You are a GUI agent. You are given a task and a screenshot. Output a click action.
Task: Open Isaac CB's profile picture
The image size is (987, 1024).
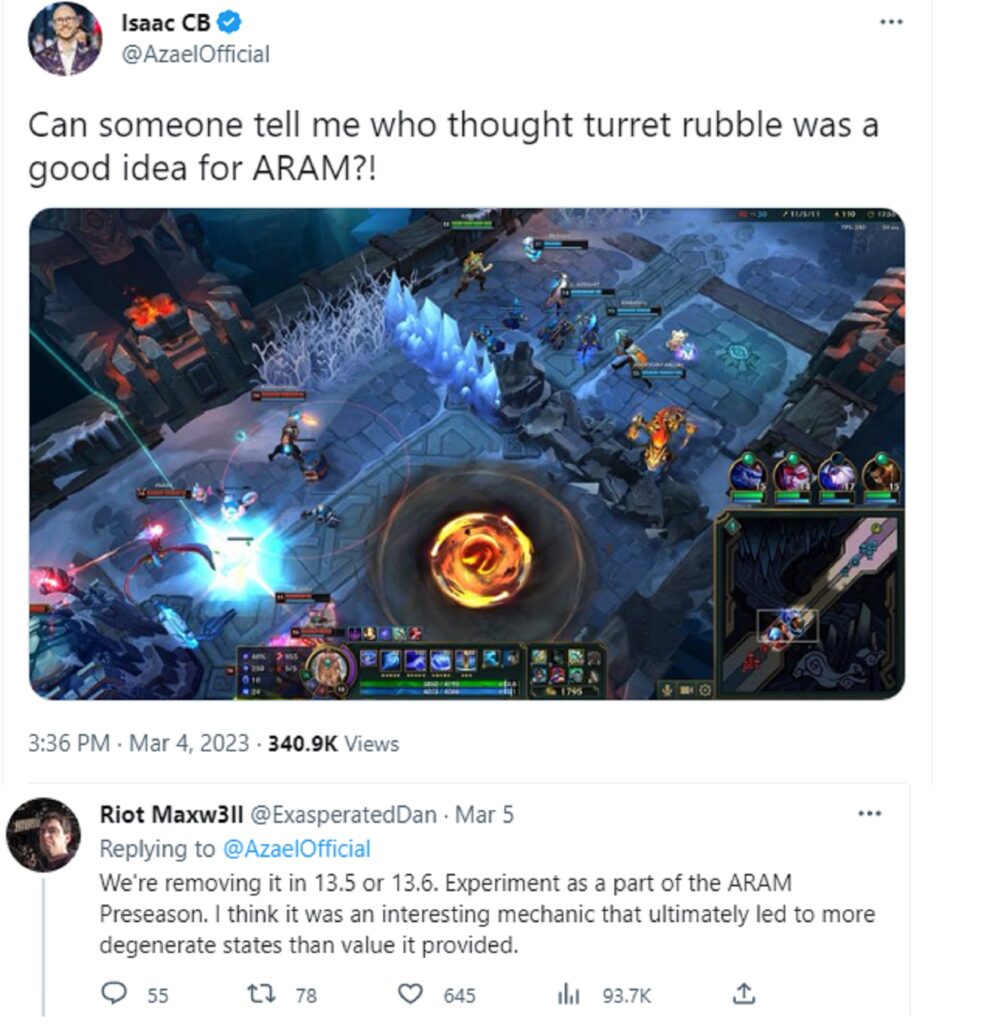coord(65,38)
